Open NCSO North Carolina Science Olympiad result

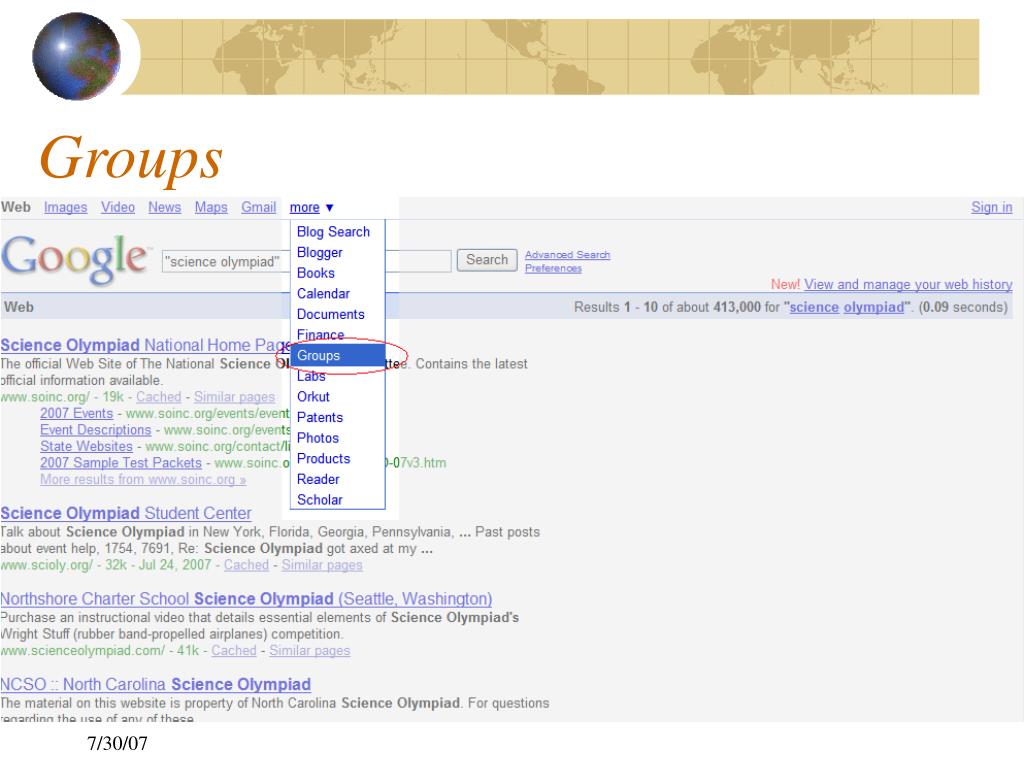(155, 684)
